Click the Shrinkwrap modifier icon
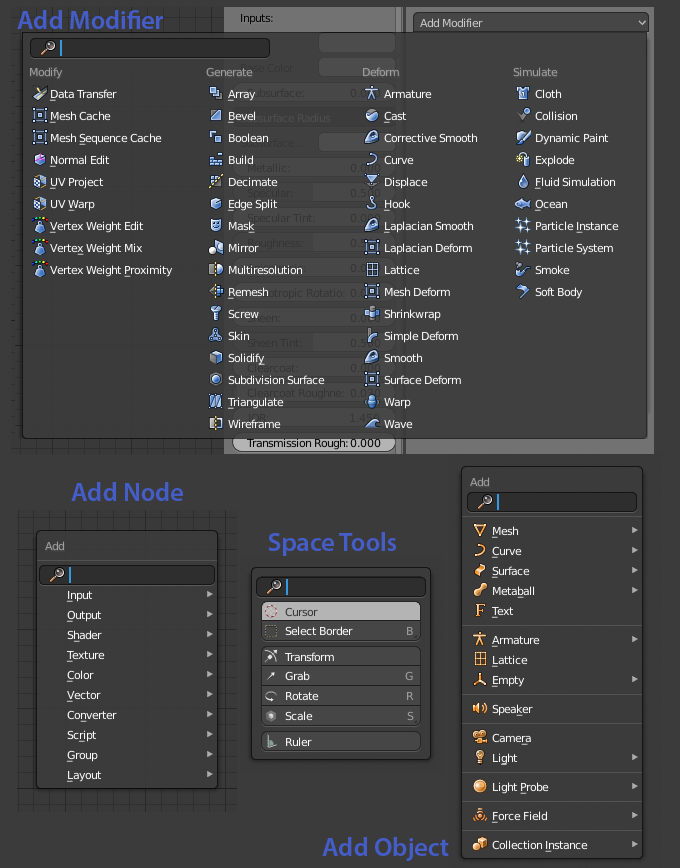 [372, 313]
